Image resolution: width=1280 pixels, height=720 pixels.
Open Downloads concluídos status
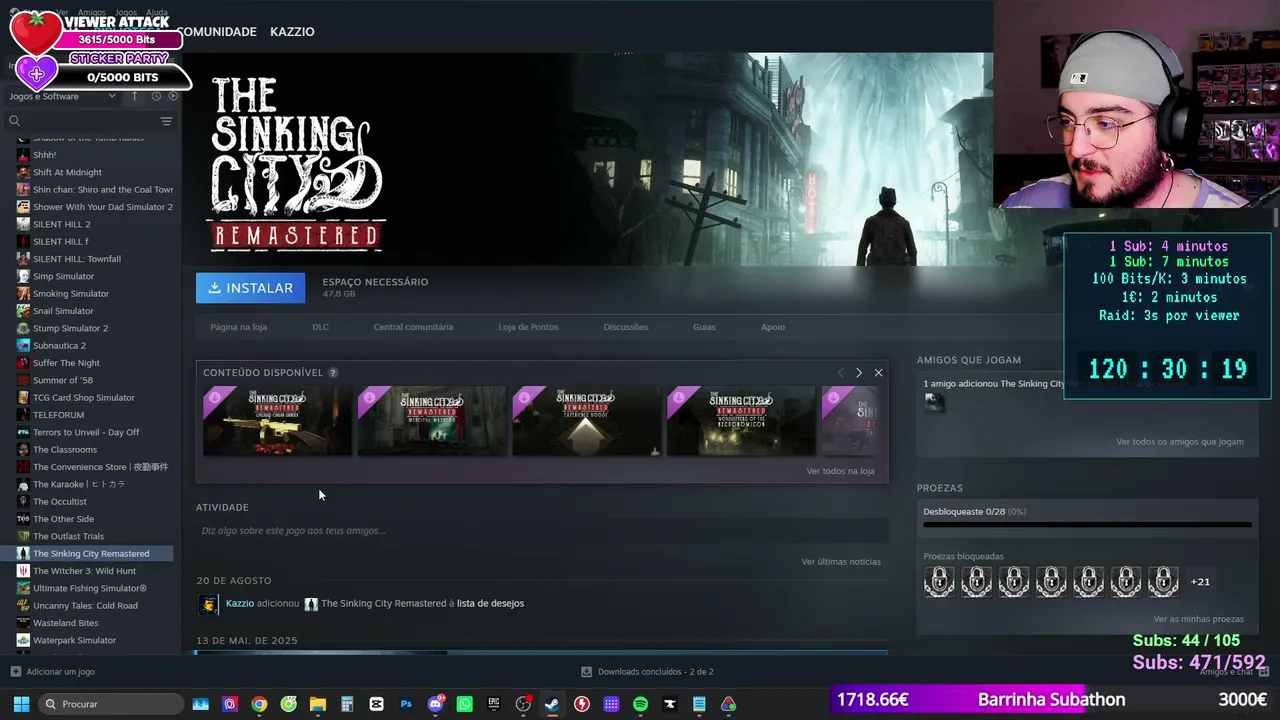648,672
